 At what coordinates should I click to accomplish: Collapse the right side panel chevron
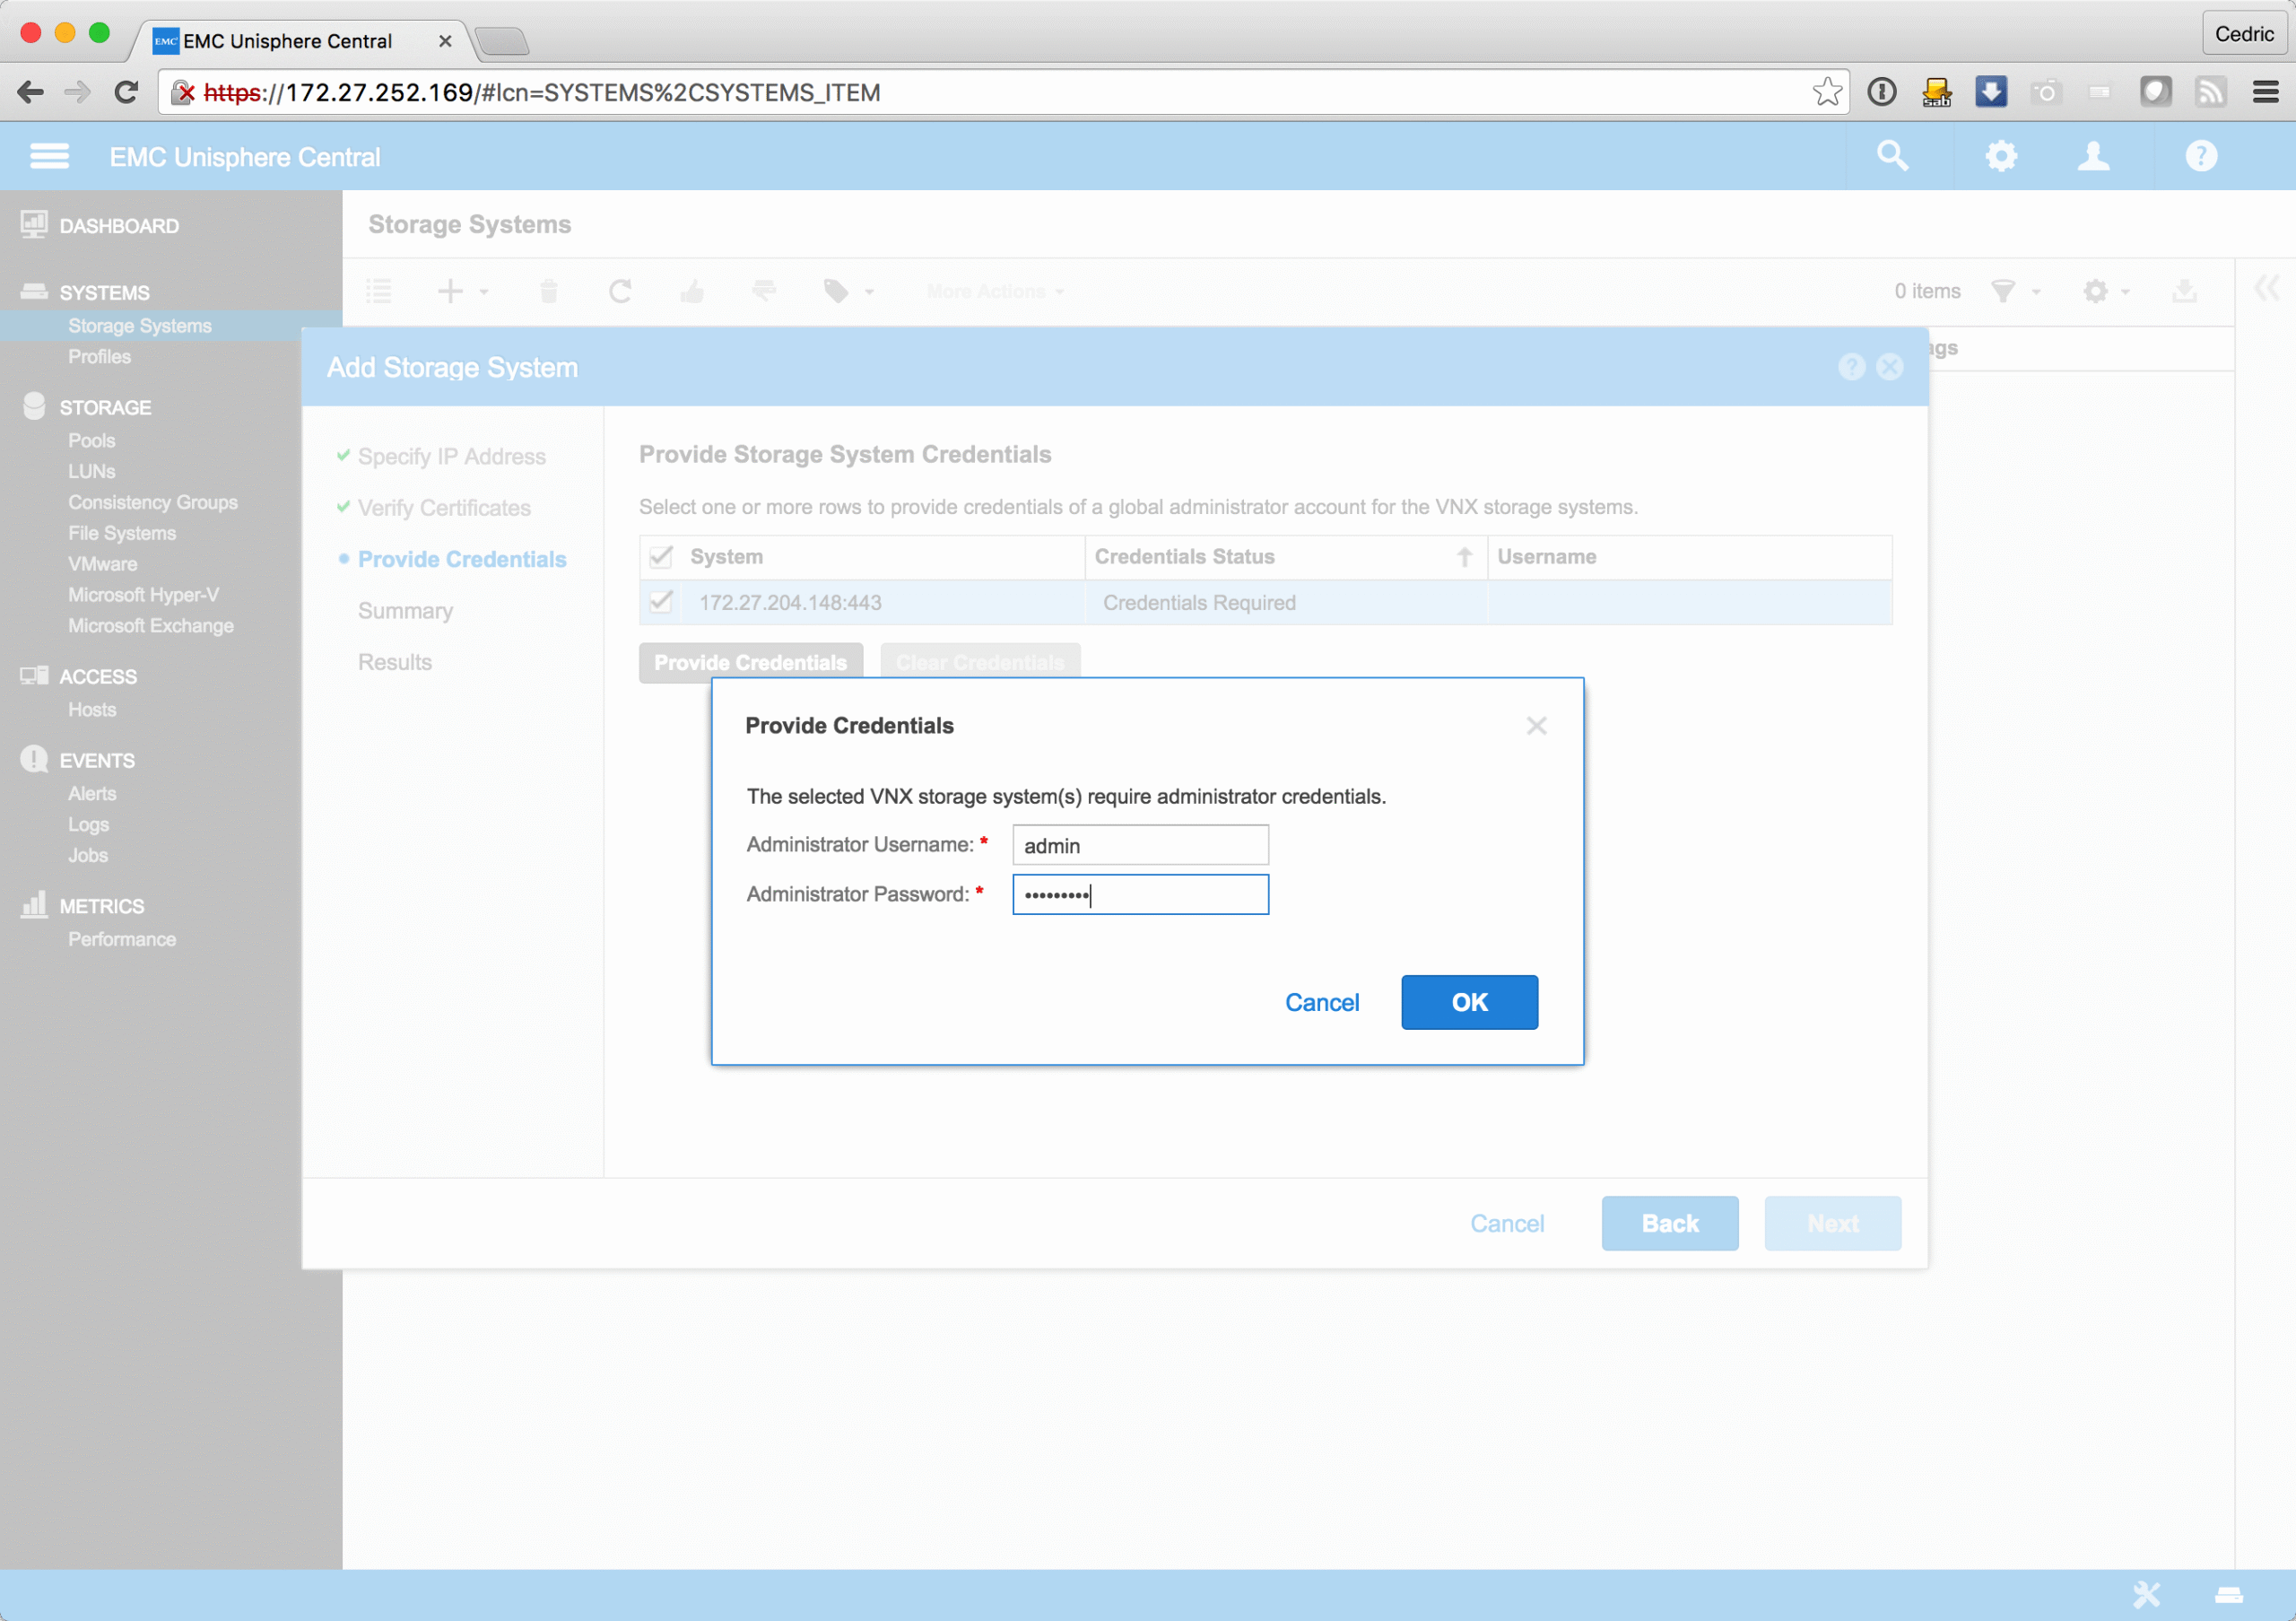tap(2266, 288)
